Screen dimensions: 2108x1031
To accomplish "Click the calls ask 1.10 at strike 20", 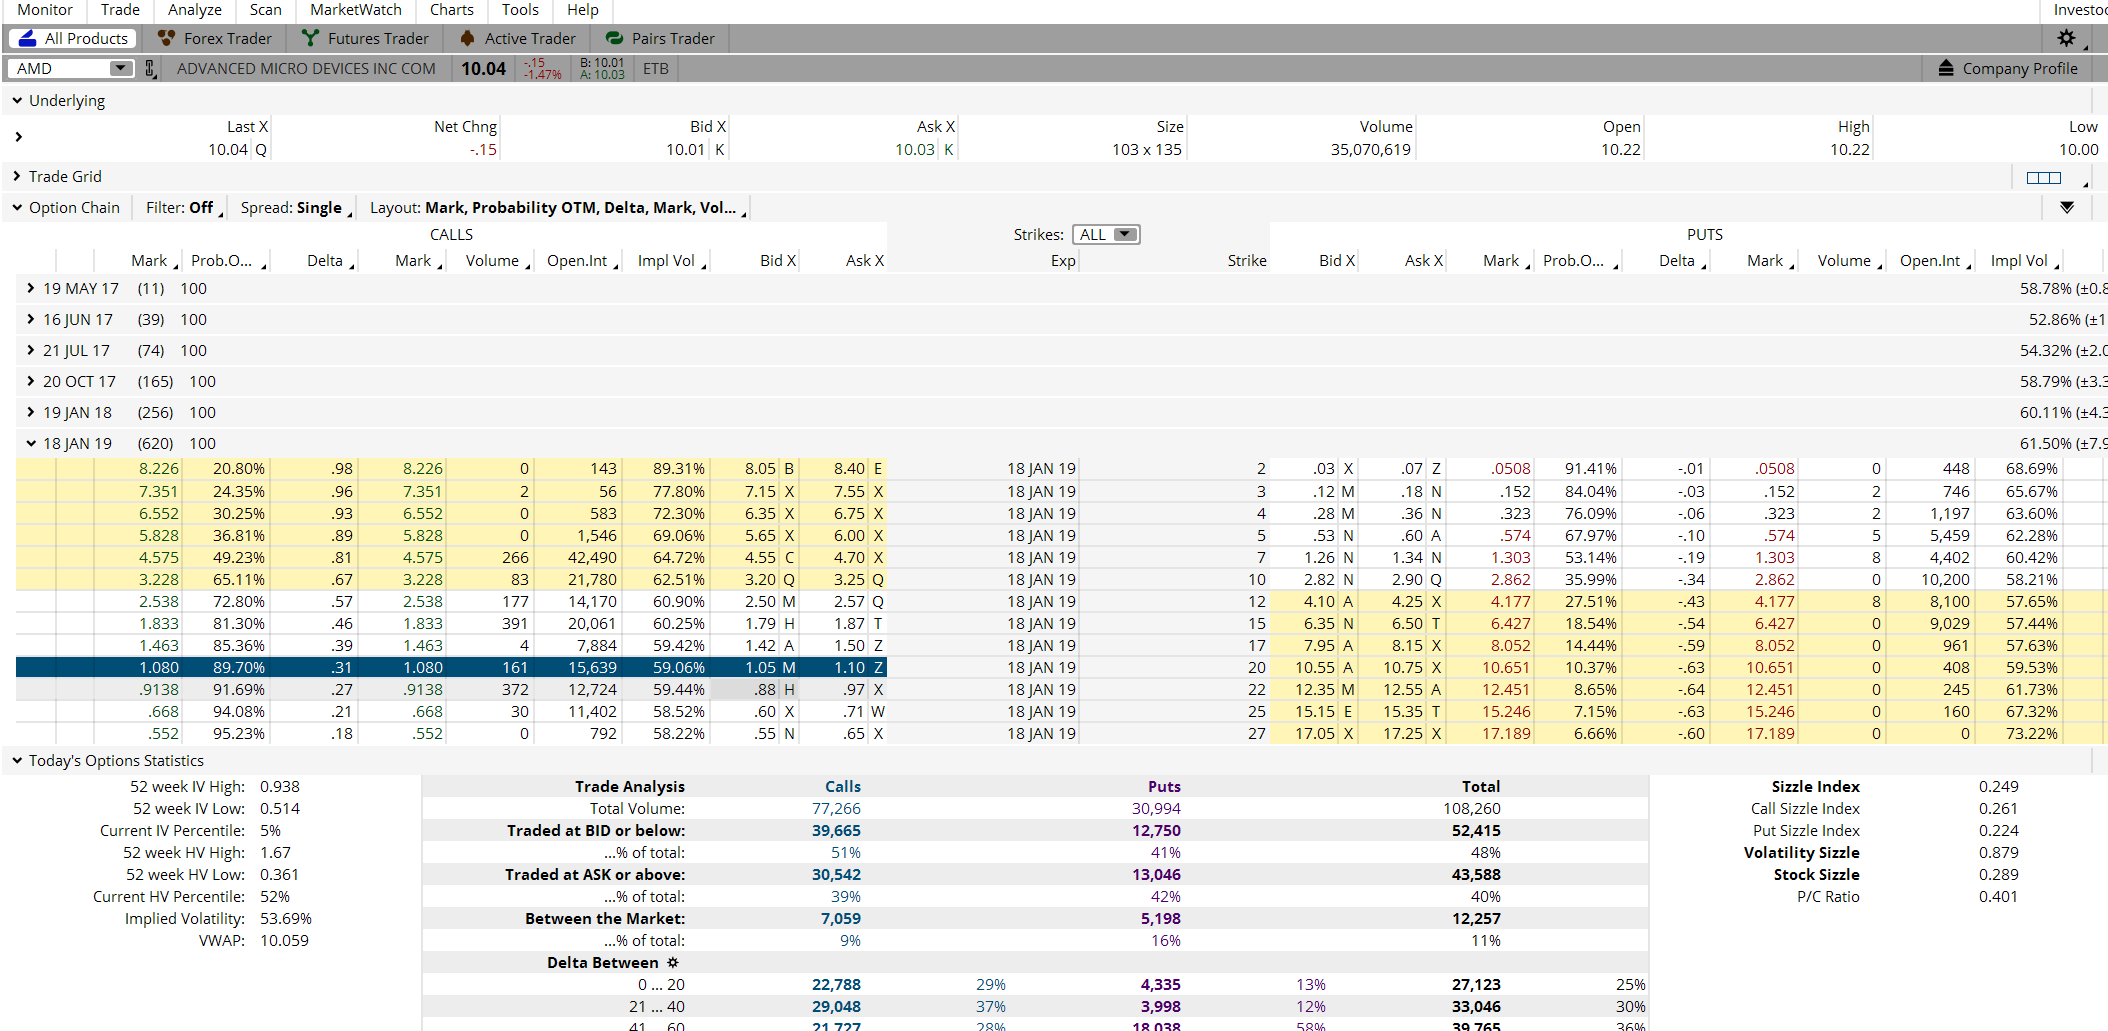I will pos(849,668).
